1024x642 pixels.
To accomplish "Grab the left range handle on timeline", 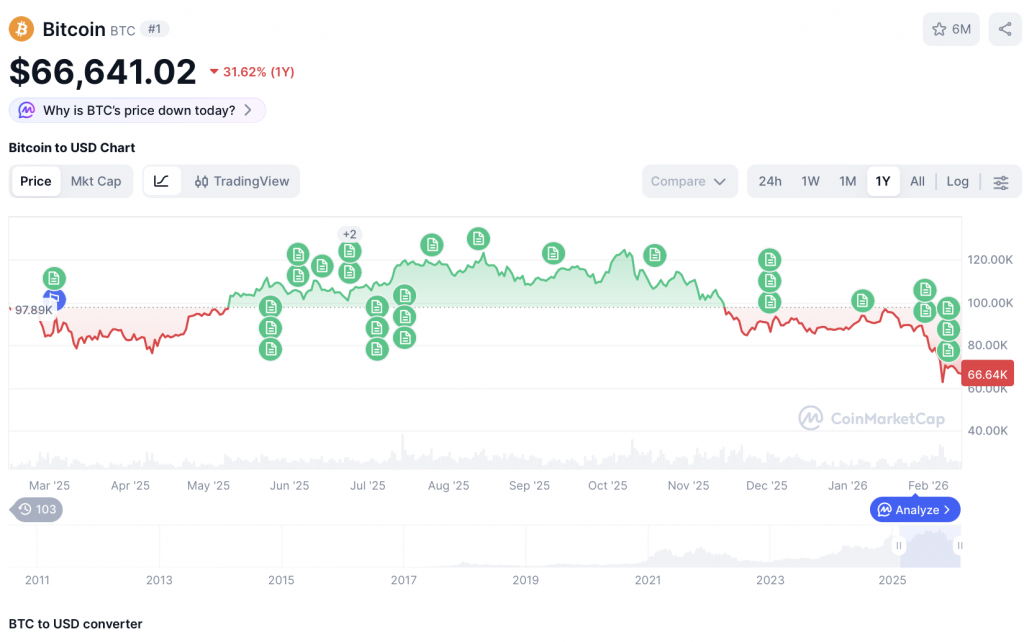I will [899, 545].
